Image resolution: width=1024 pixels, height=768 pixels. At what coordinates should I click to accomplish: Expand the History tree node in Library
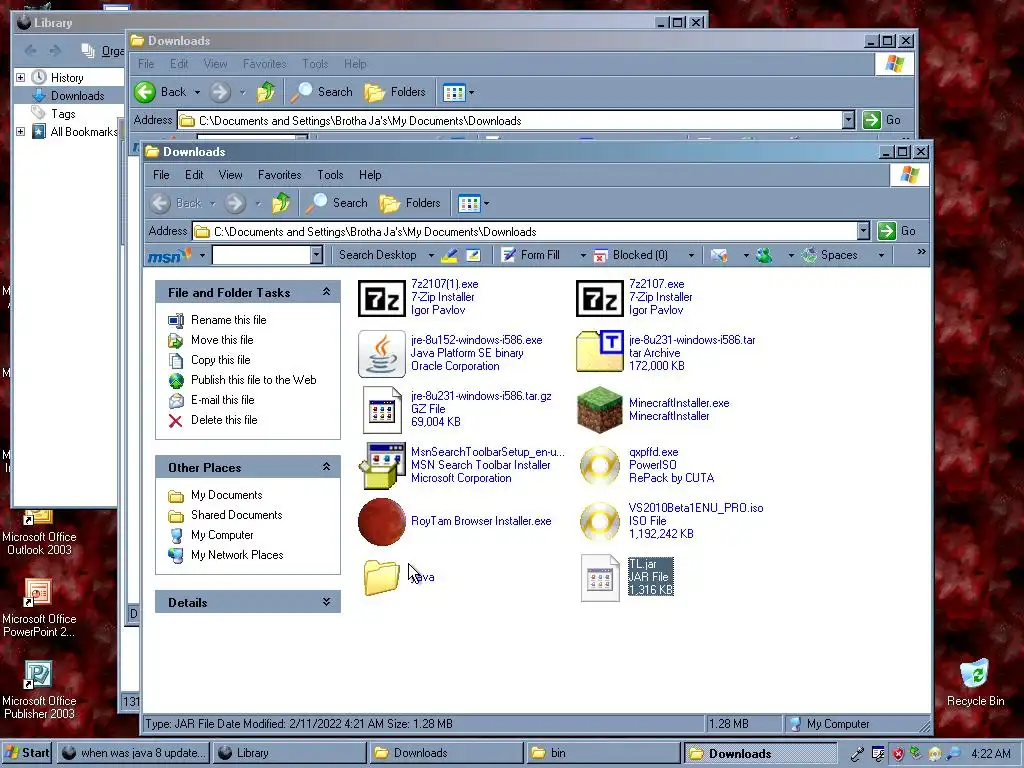pyautogui.click(x=20, y=77)
